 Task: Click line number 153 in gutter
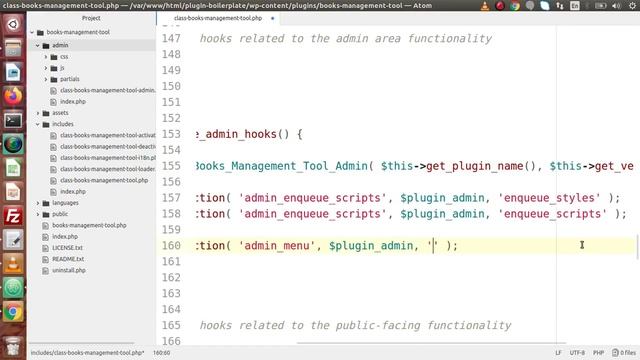[x=171, y=134]
